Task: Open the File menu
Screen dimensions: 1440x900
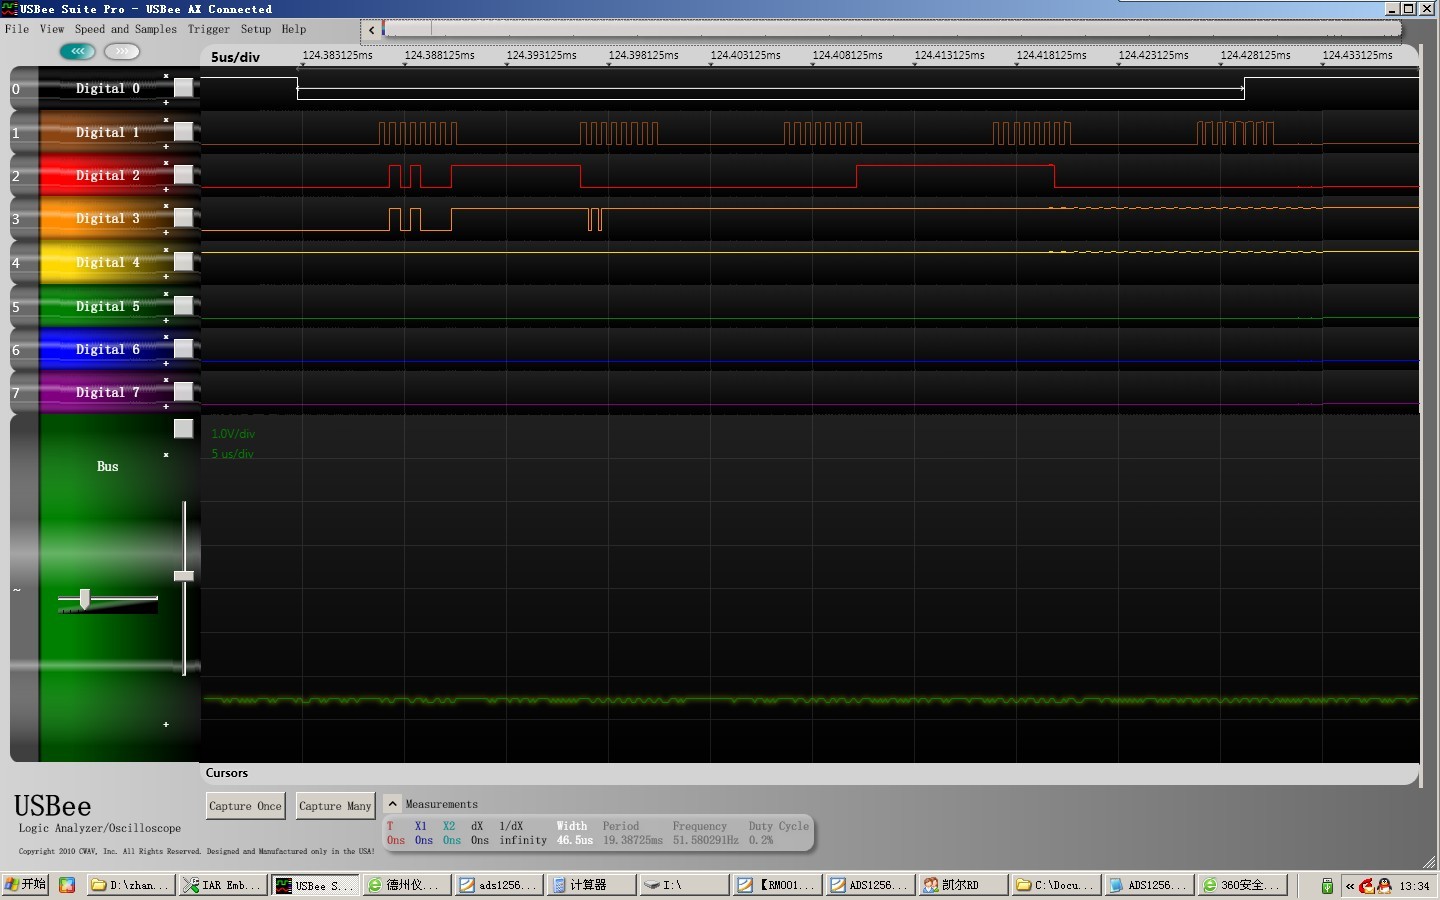Action: point(17,29)
